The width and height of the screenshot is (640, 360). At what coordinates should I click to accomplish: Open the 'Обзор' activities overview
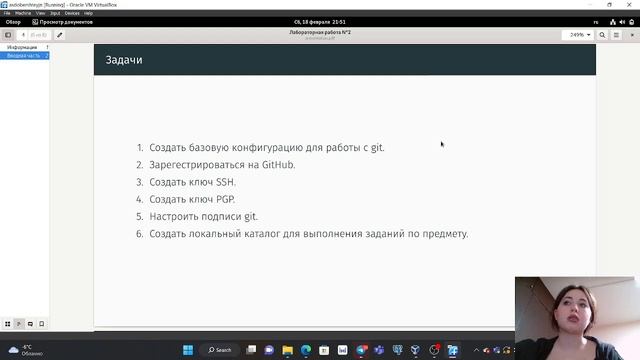pyautogui.click(x=13, y=22)
